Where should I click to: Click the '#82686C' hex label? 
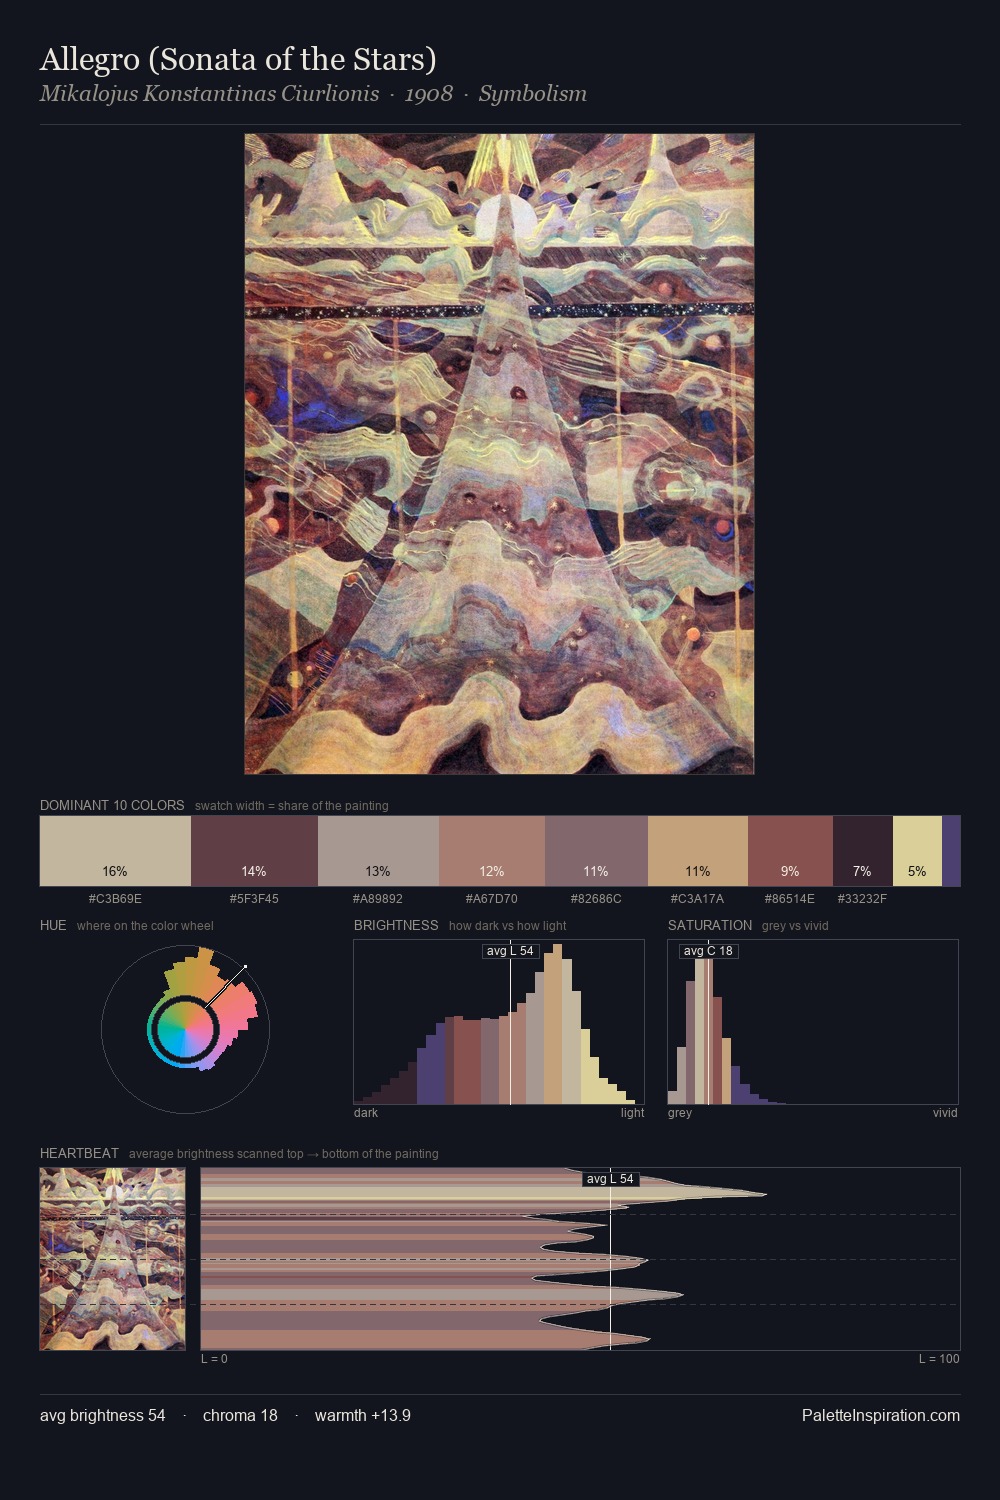pyautogui.click(x=596, y=898)
